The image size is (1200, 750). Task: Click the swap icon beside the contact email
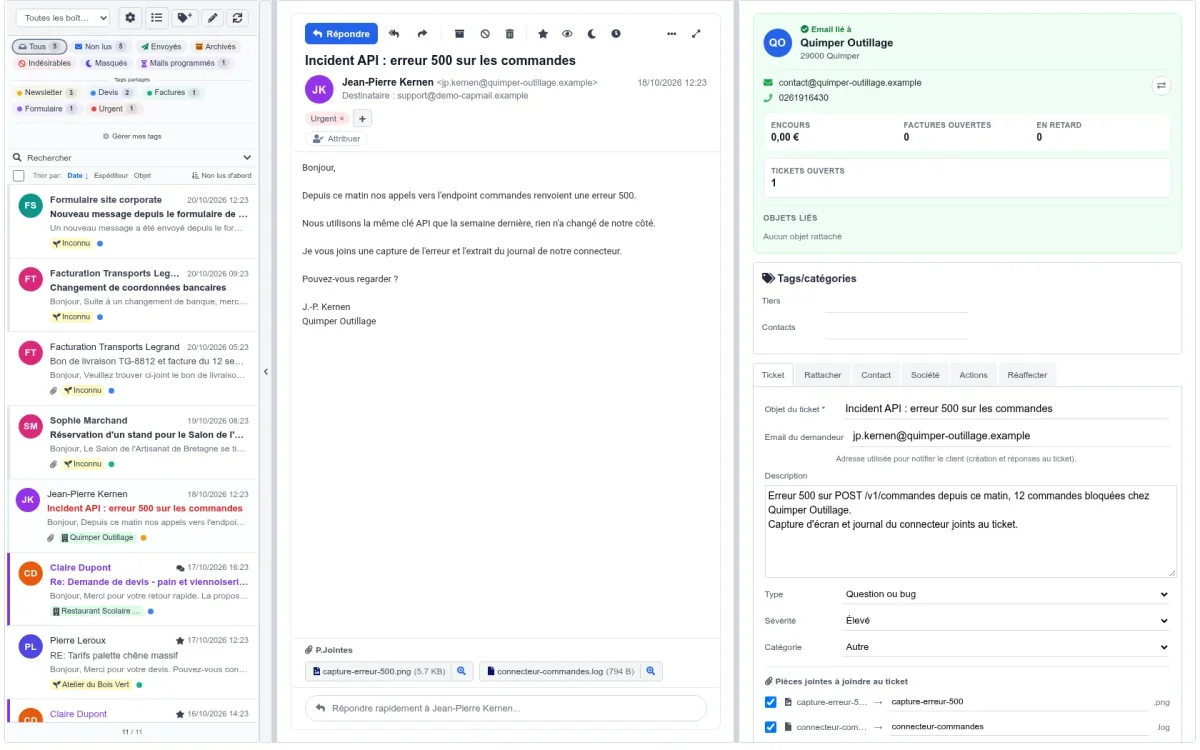tap(1161, 86)
